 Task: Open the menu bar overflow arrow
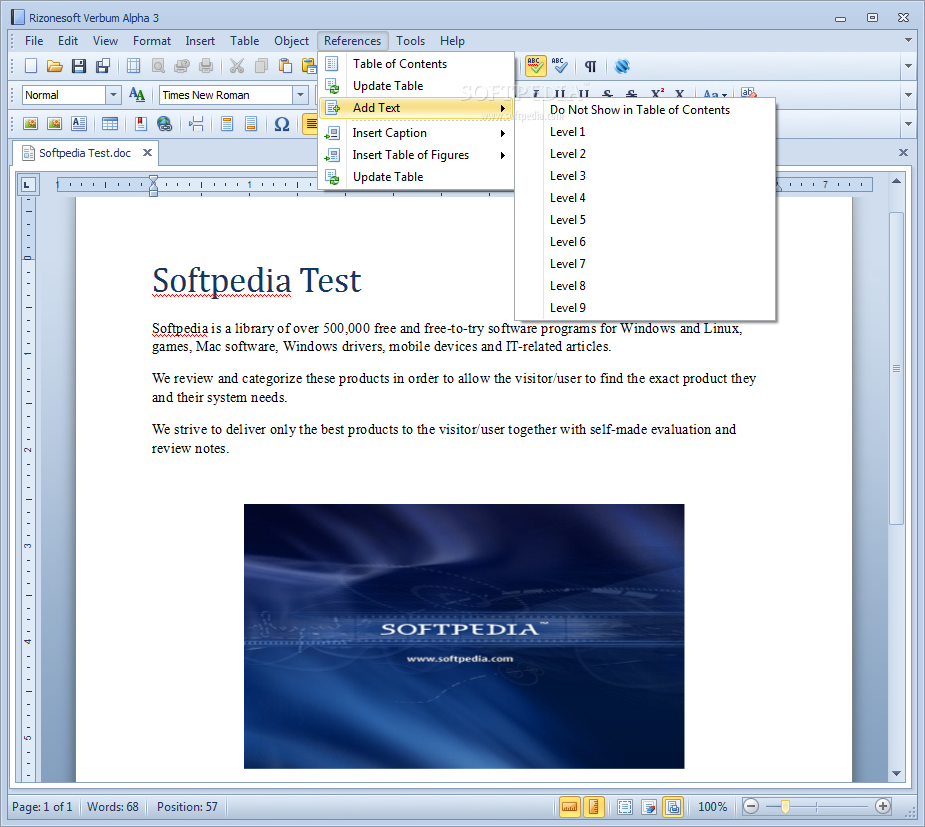908,40
